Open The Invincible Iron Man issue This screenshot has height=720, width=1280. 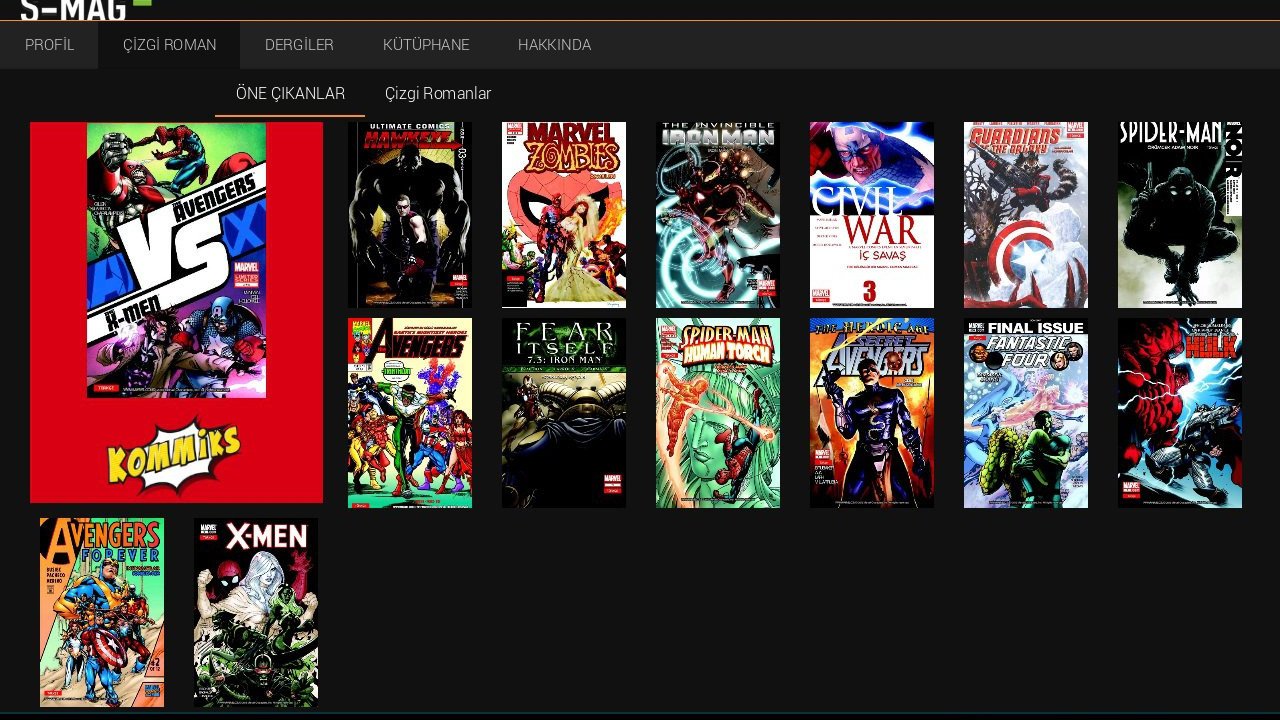coord(717,213)
